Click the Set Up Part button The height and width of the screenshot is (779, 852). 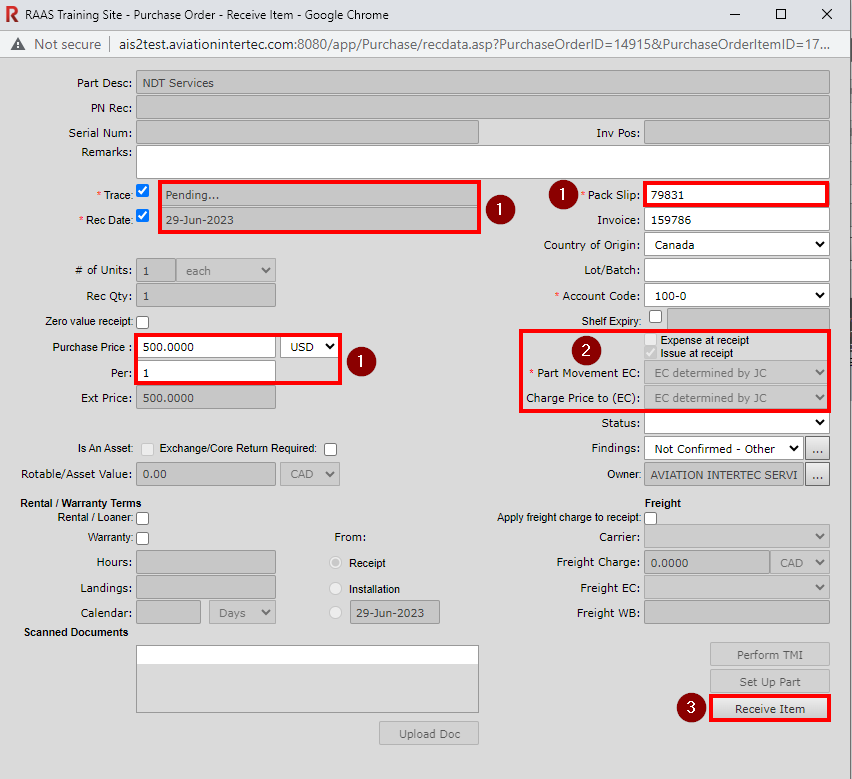tap(769, 682)
